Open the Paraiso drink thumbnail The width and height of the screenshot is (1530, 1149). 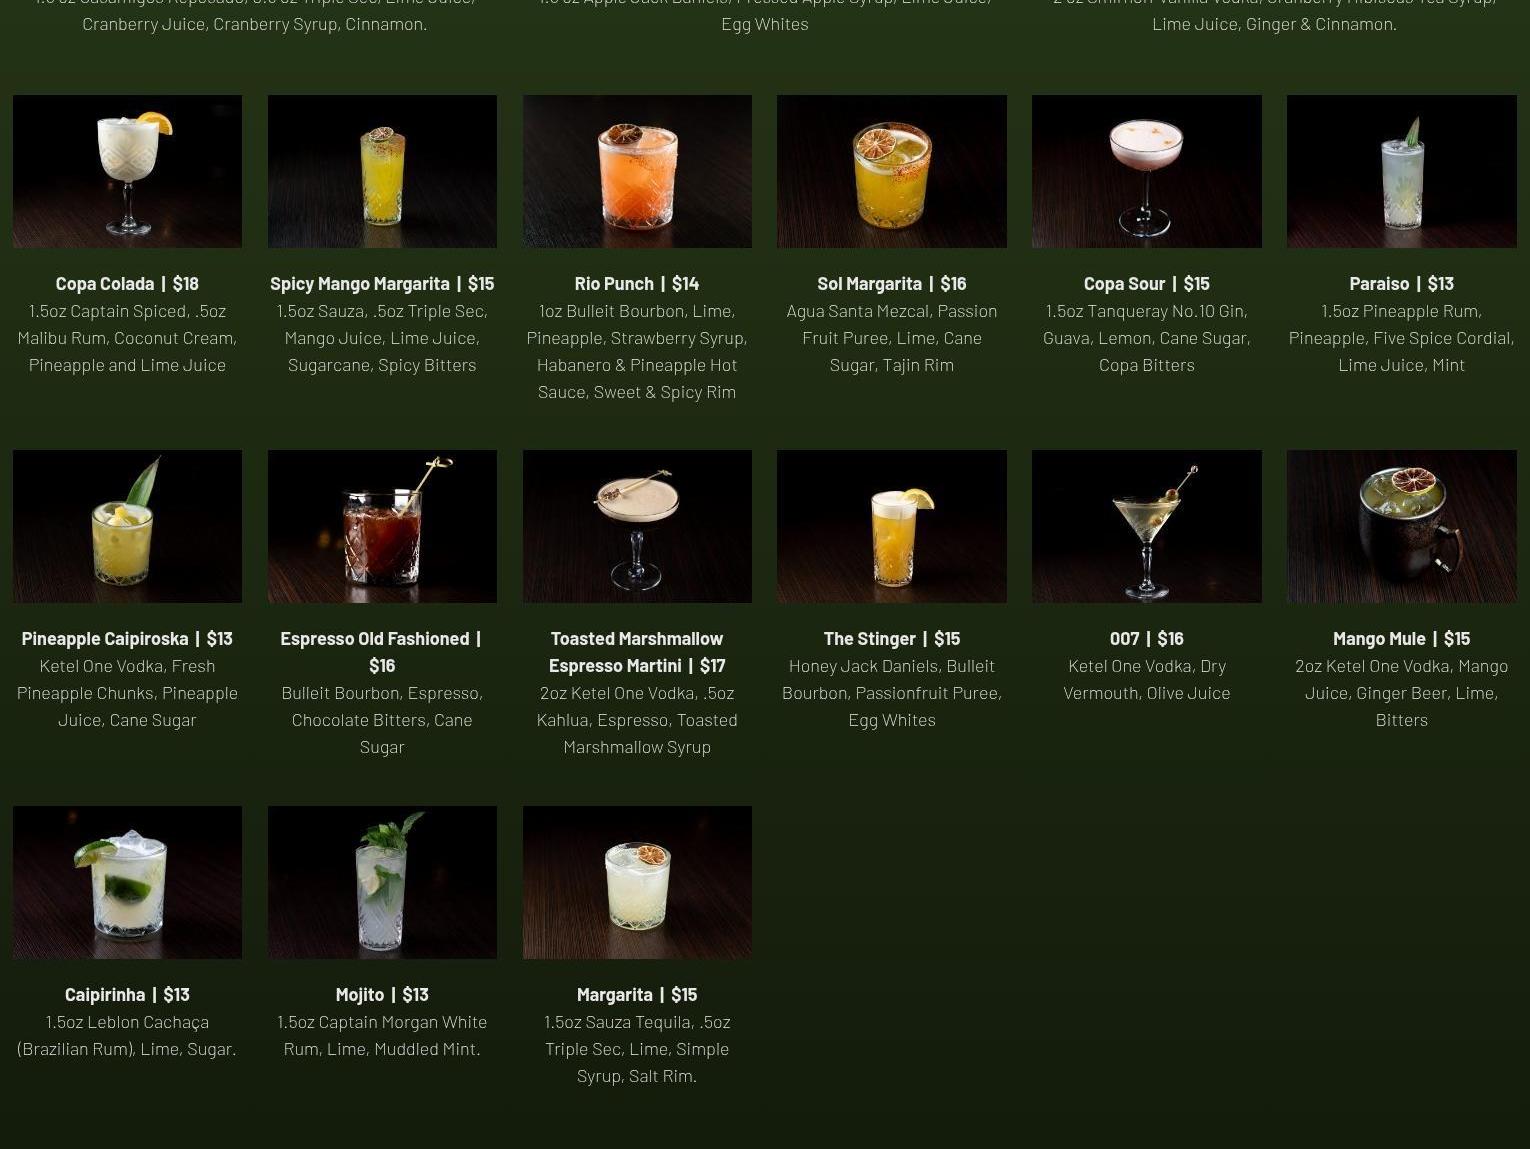tap(1401, 171)
